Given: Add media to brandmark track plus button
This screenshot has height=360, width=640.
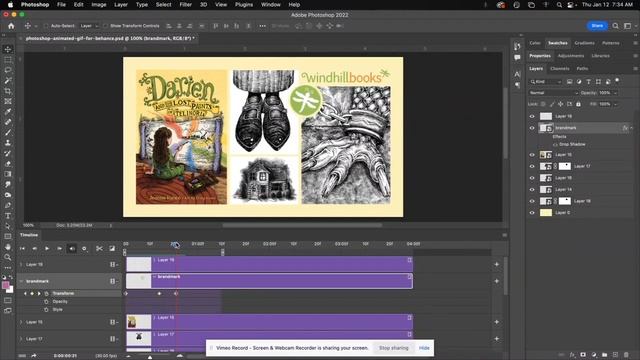Looking at the screenshot, I should click(x=497, y=281).
